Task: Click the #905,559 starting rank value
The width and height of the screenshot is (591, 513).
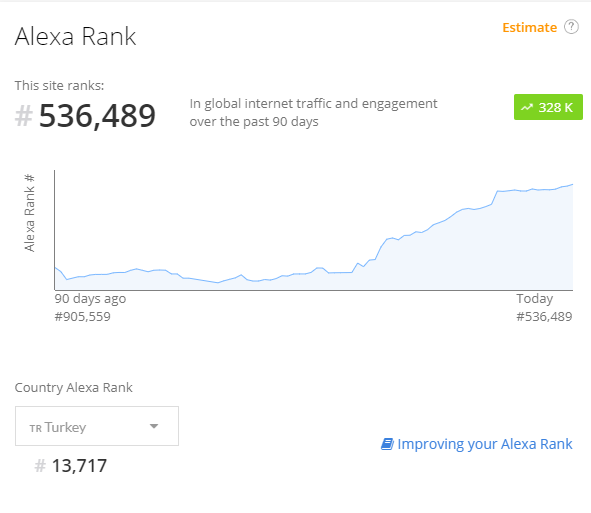Action: (x=83, y=317)
